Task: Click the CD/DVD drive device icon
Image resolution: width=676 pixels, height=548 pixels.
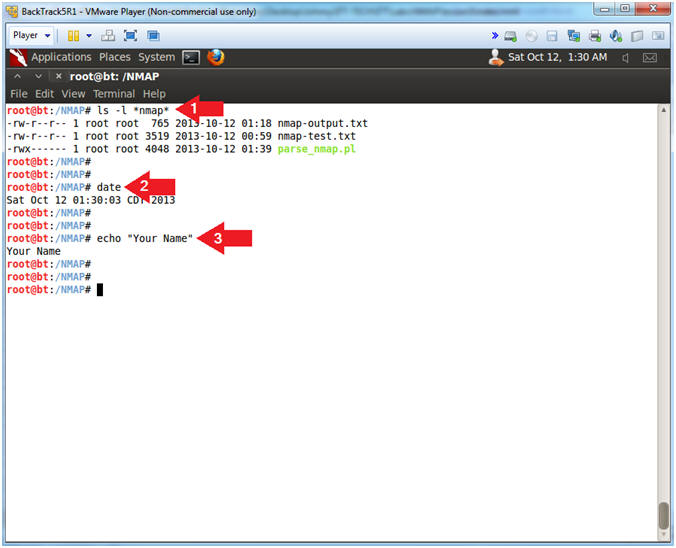Action: (532, 36)
